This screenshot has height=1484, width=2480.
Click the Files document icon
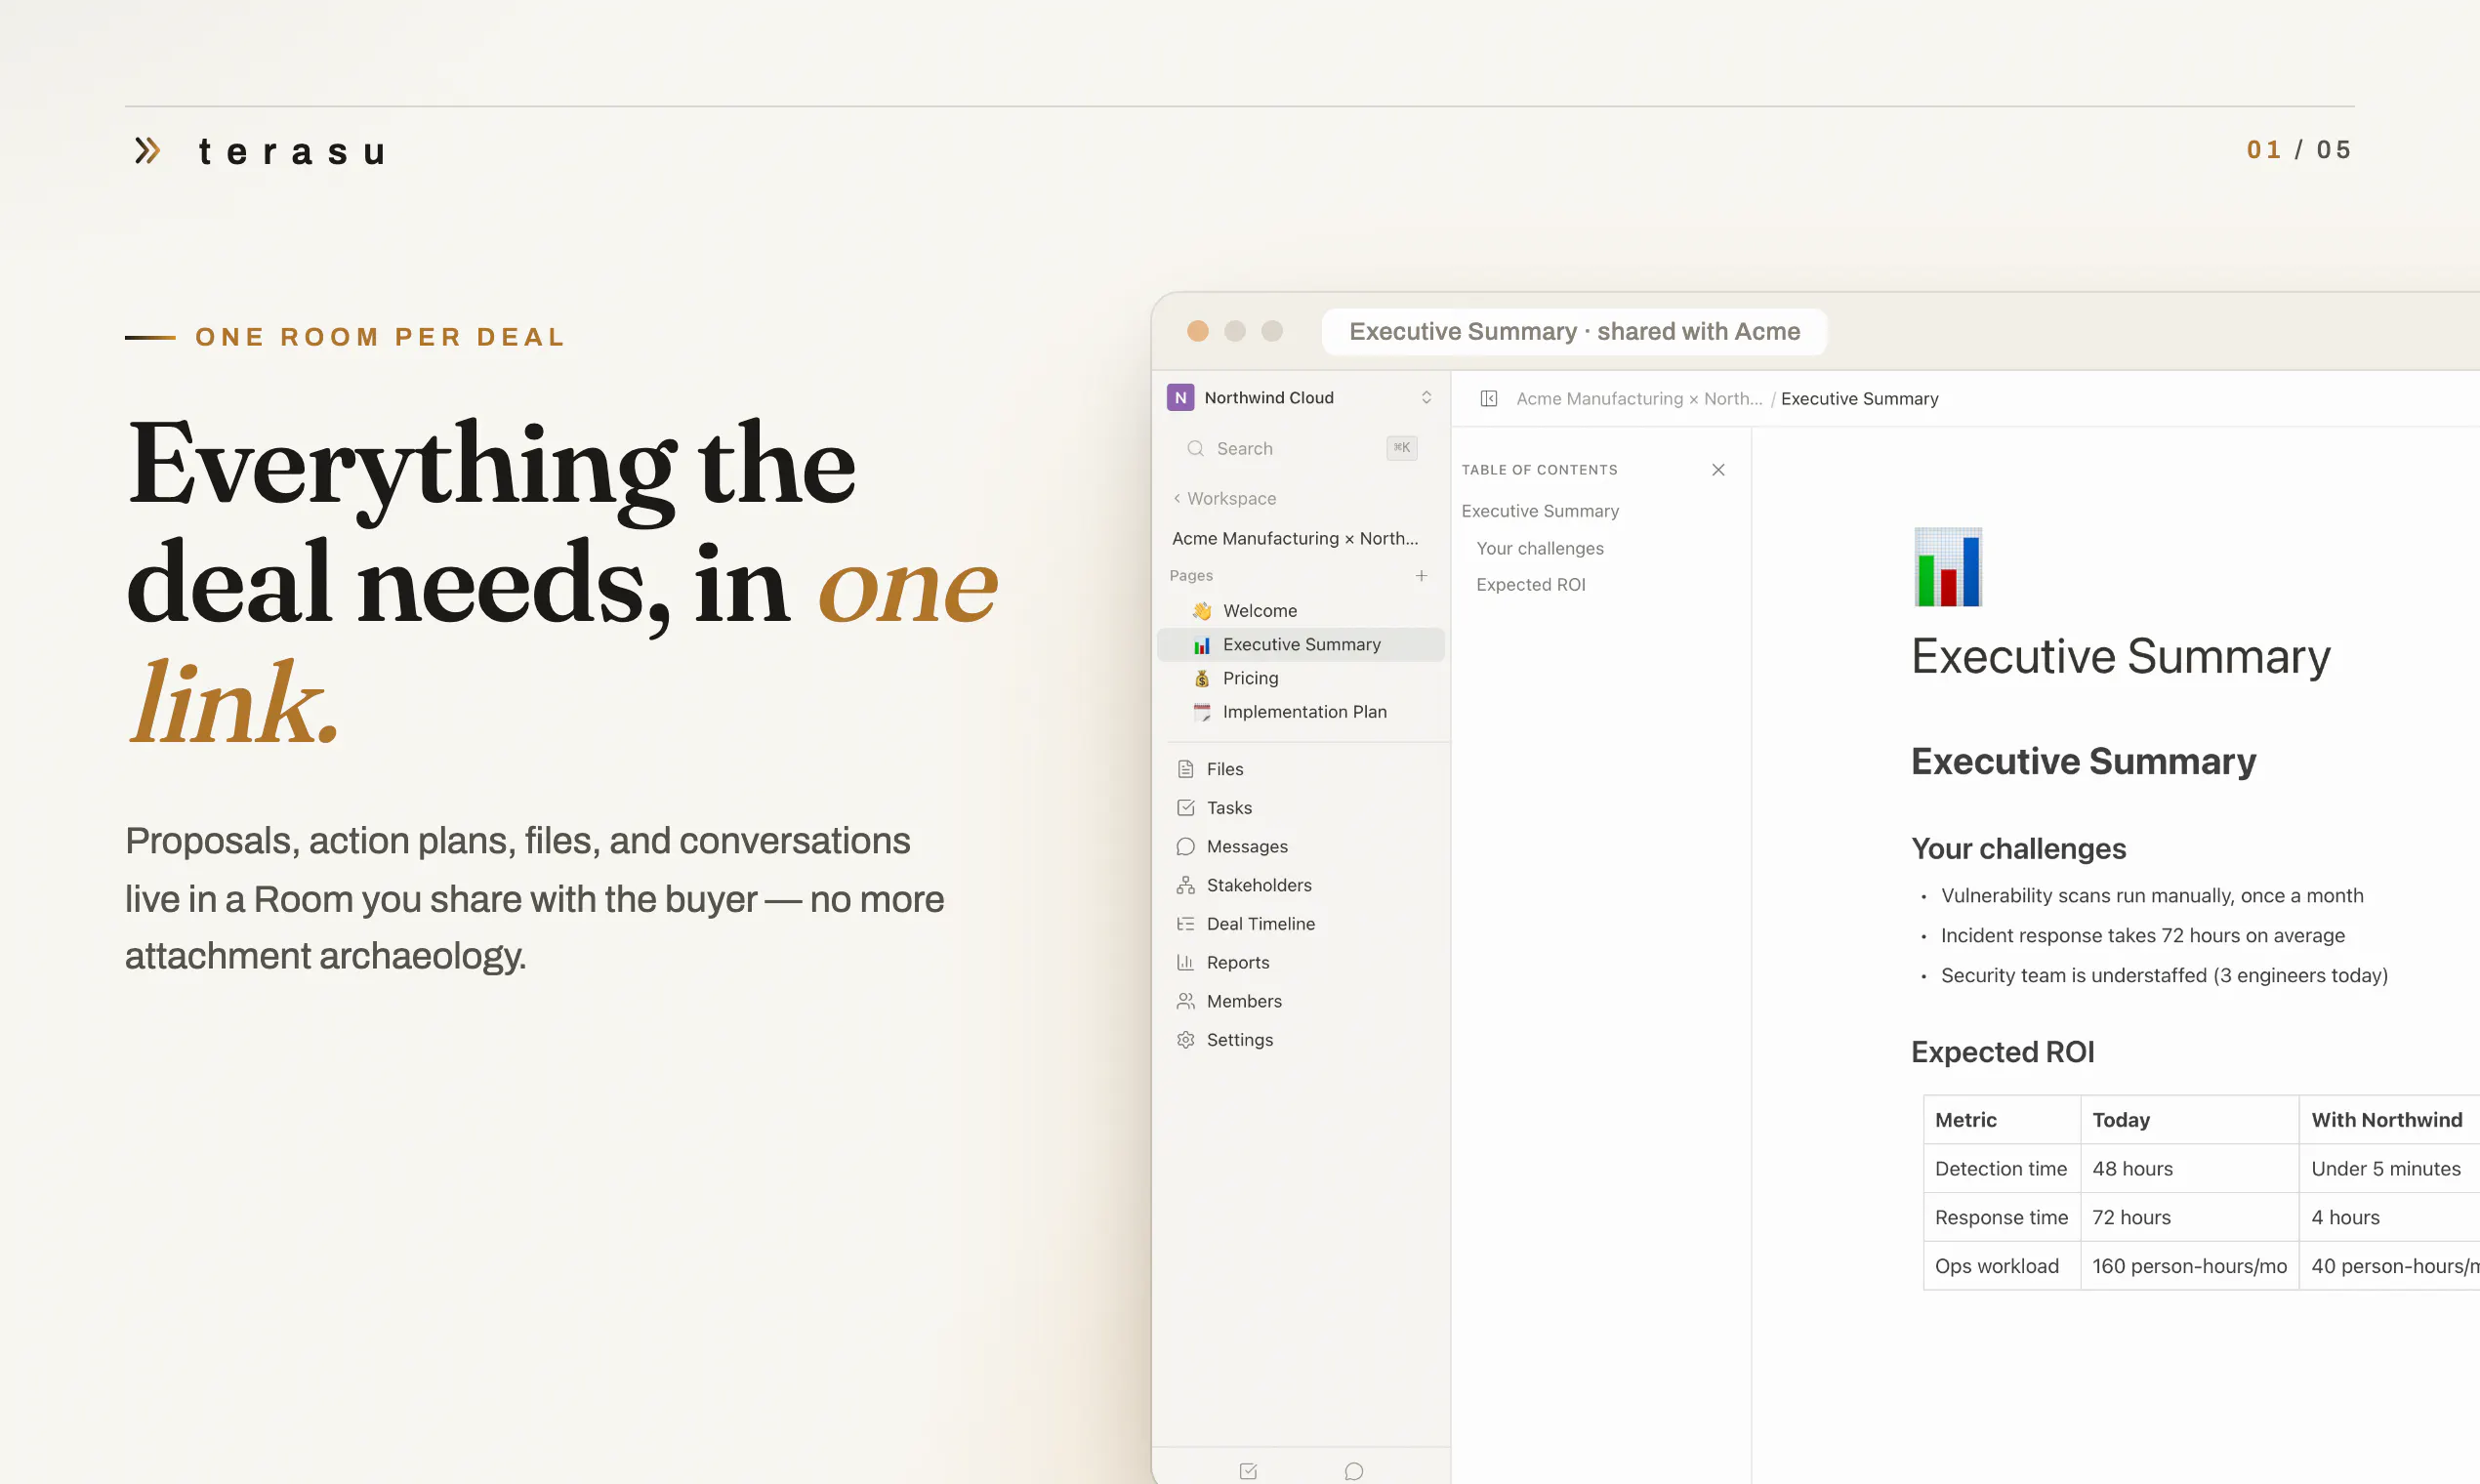pos(1186,769)
